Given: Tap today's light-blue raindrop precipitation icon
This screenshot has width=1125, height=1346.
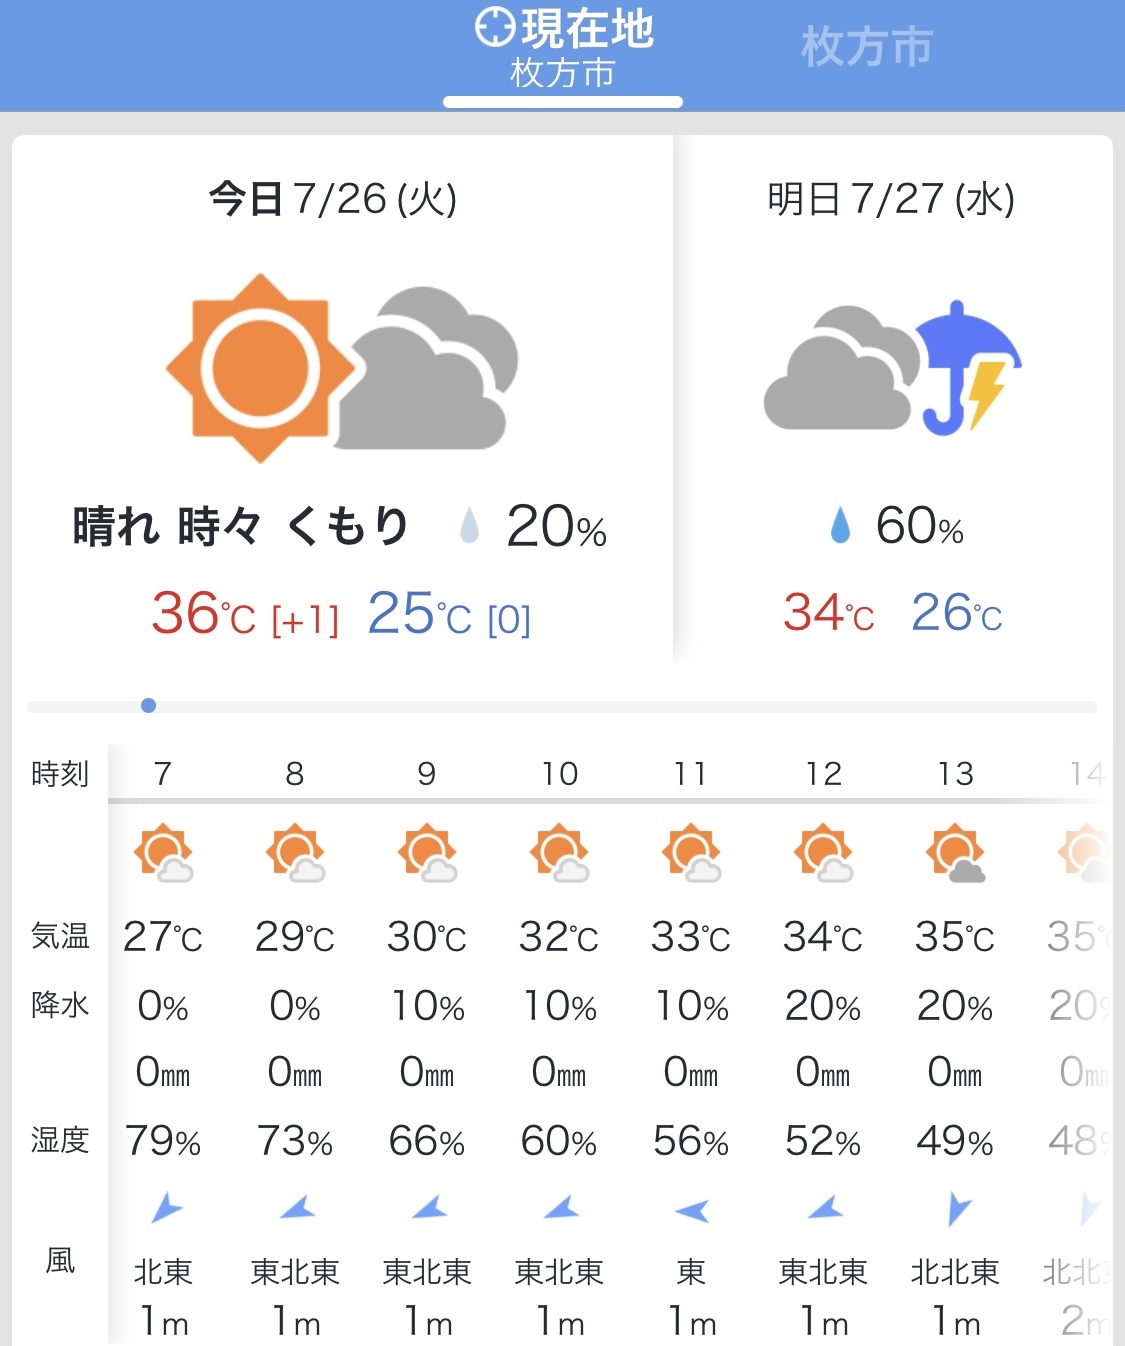Looking at the screenshot, I should (469, 525).
